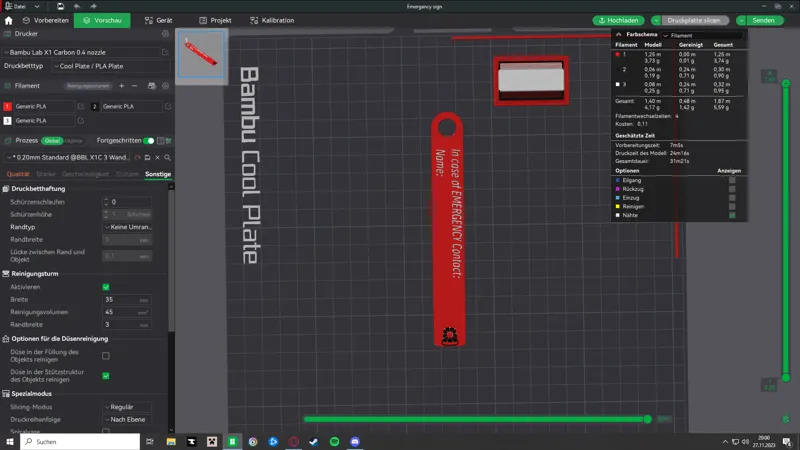Open the Projekt tab
This screenshot has width=800, height=450.
(x=215, y=20)
